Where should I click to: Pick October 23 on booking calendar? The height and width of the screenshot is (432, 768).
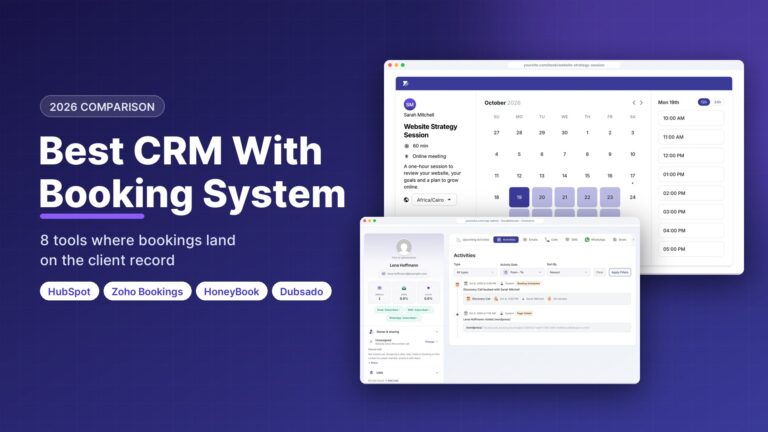pos(610,197)
